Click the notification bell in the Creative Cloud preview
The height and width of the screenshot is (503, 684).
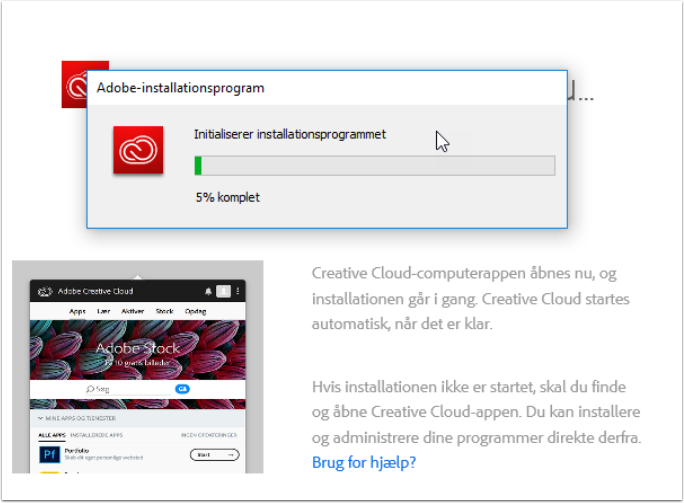(x=208, y=291)
